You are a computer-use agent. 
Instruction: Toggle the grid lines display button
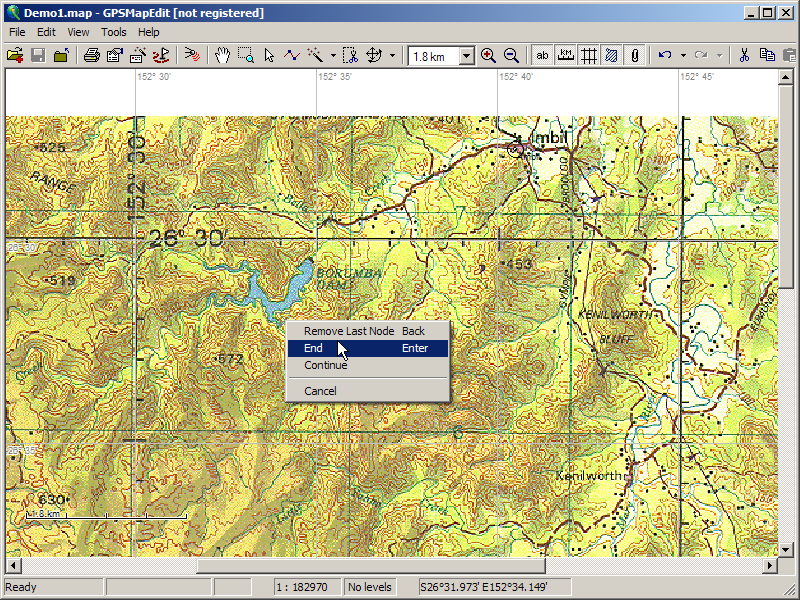tap(589, 56)
